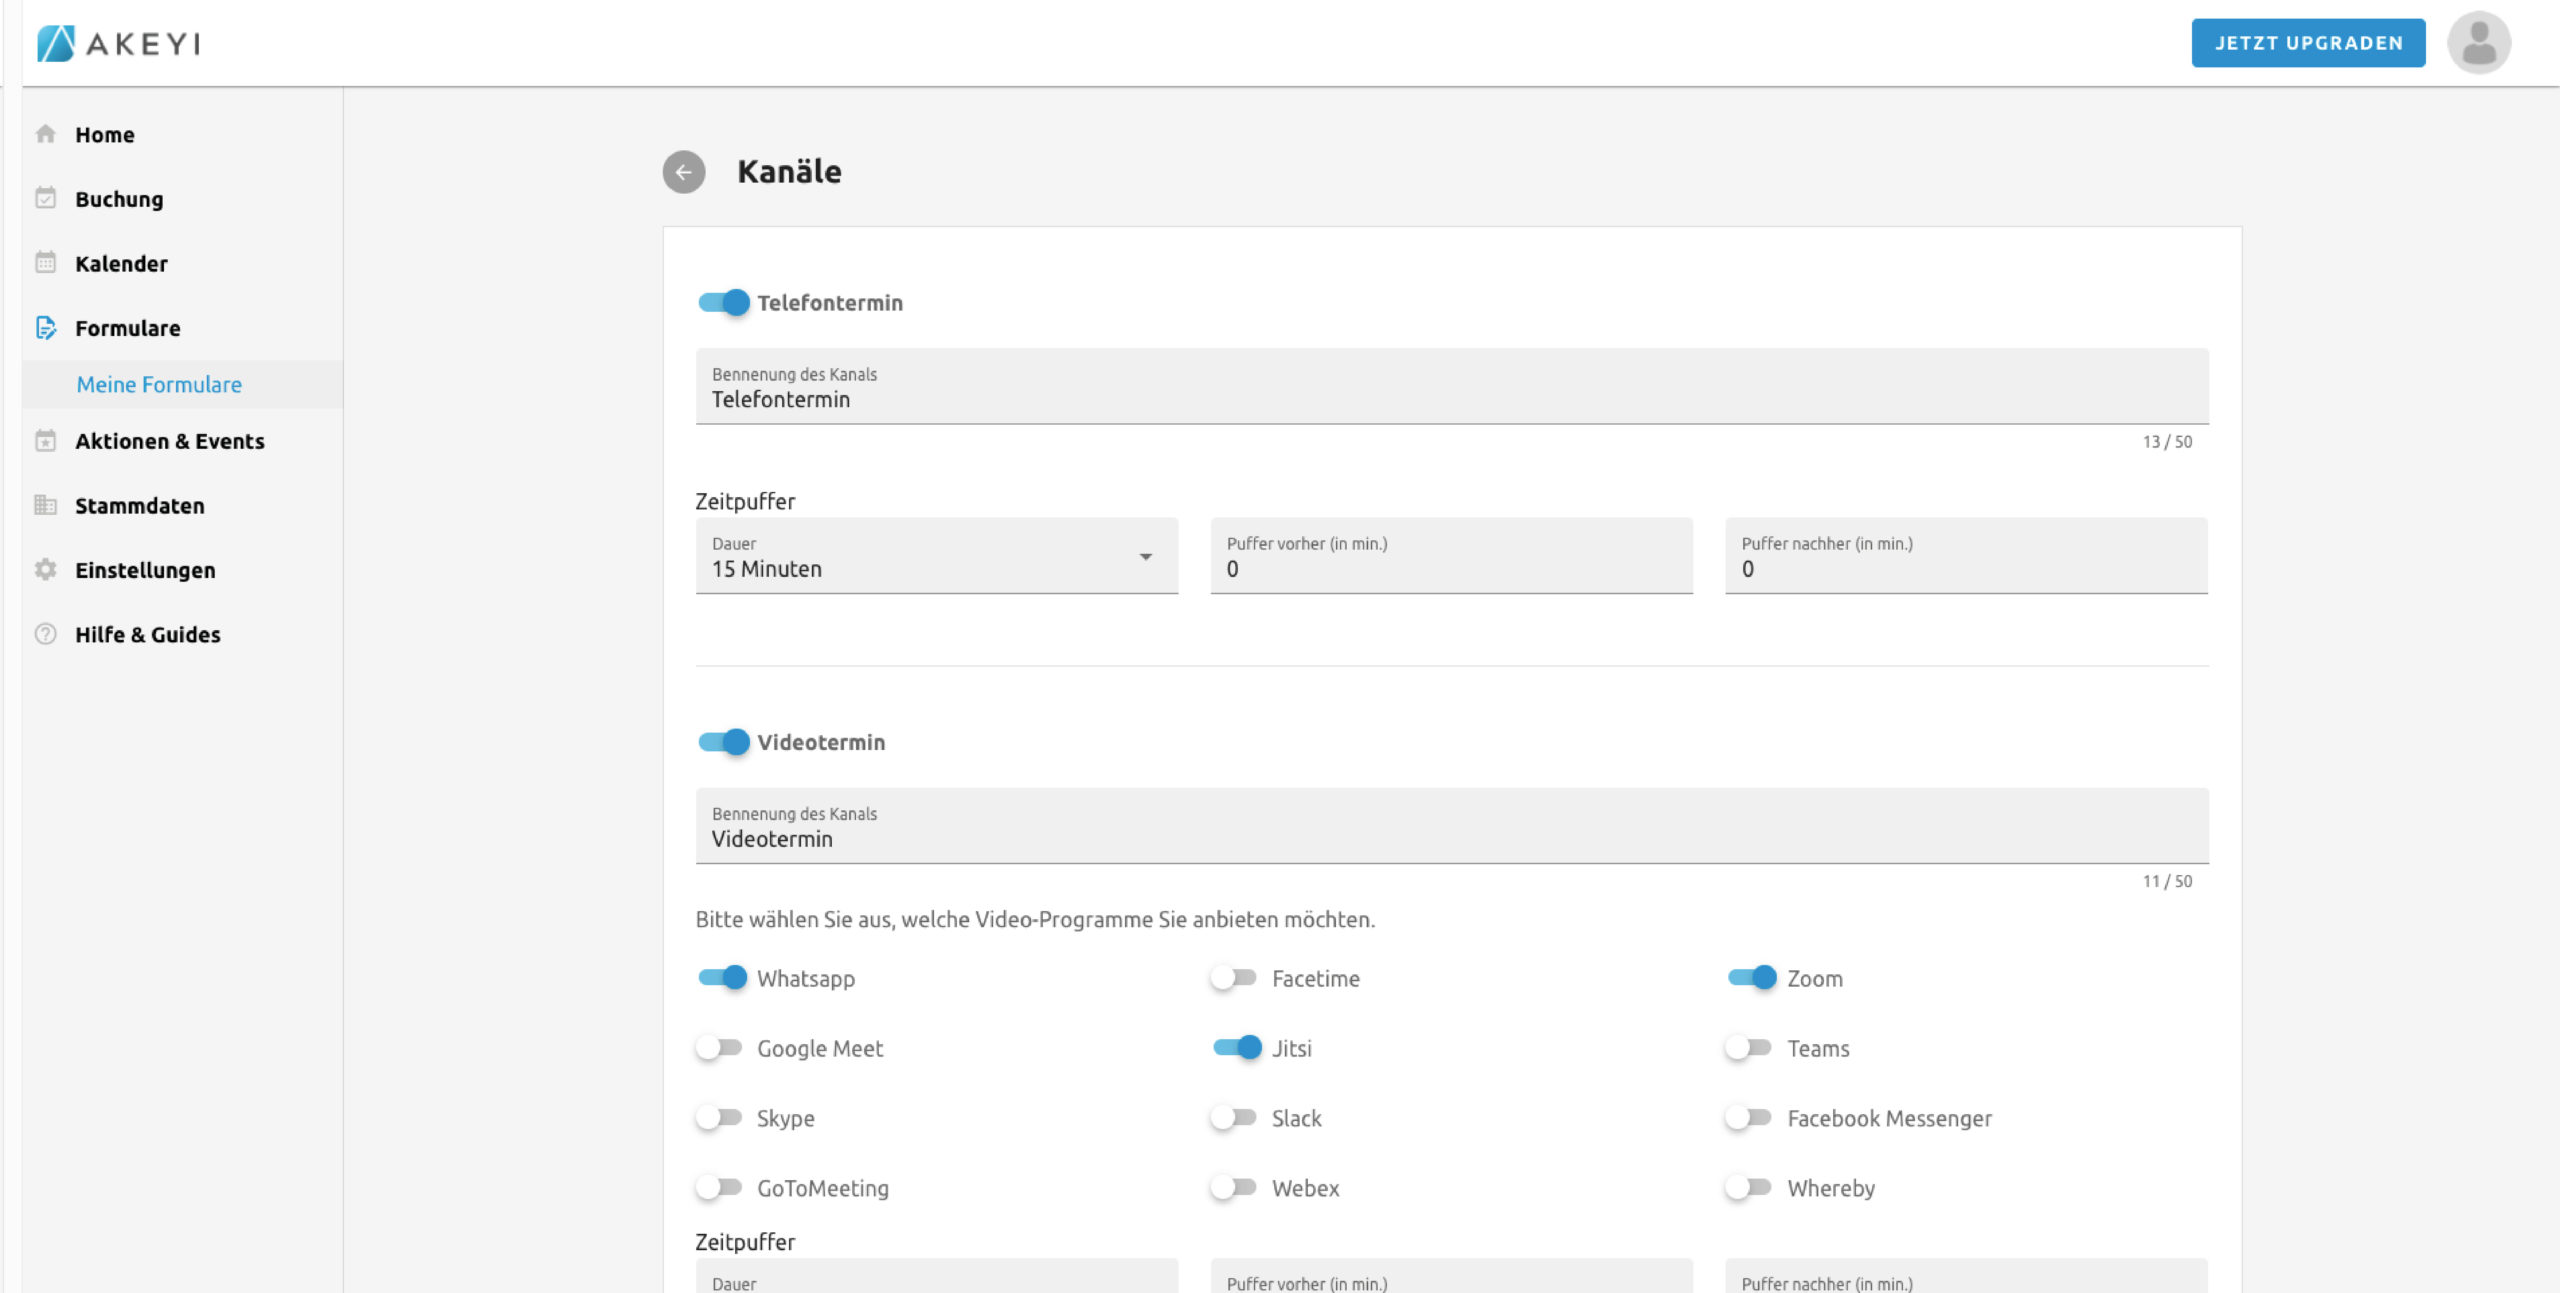
Task: Click the Puffer vorher input field
Action: 1451,568
